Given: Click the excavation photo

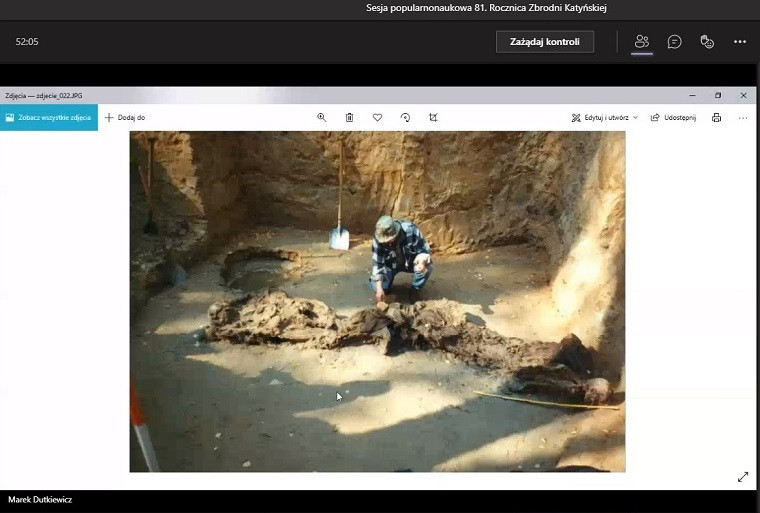Looking at the screenshot, I should (377, 300).
